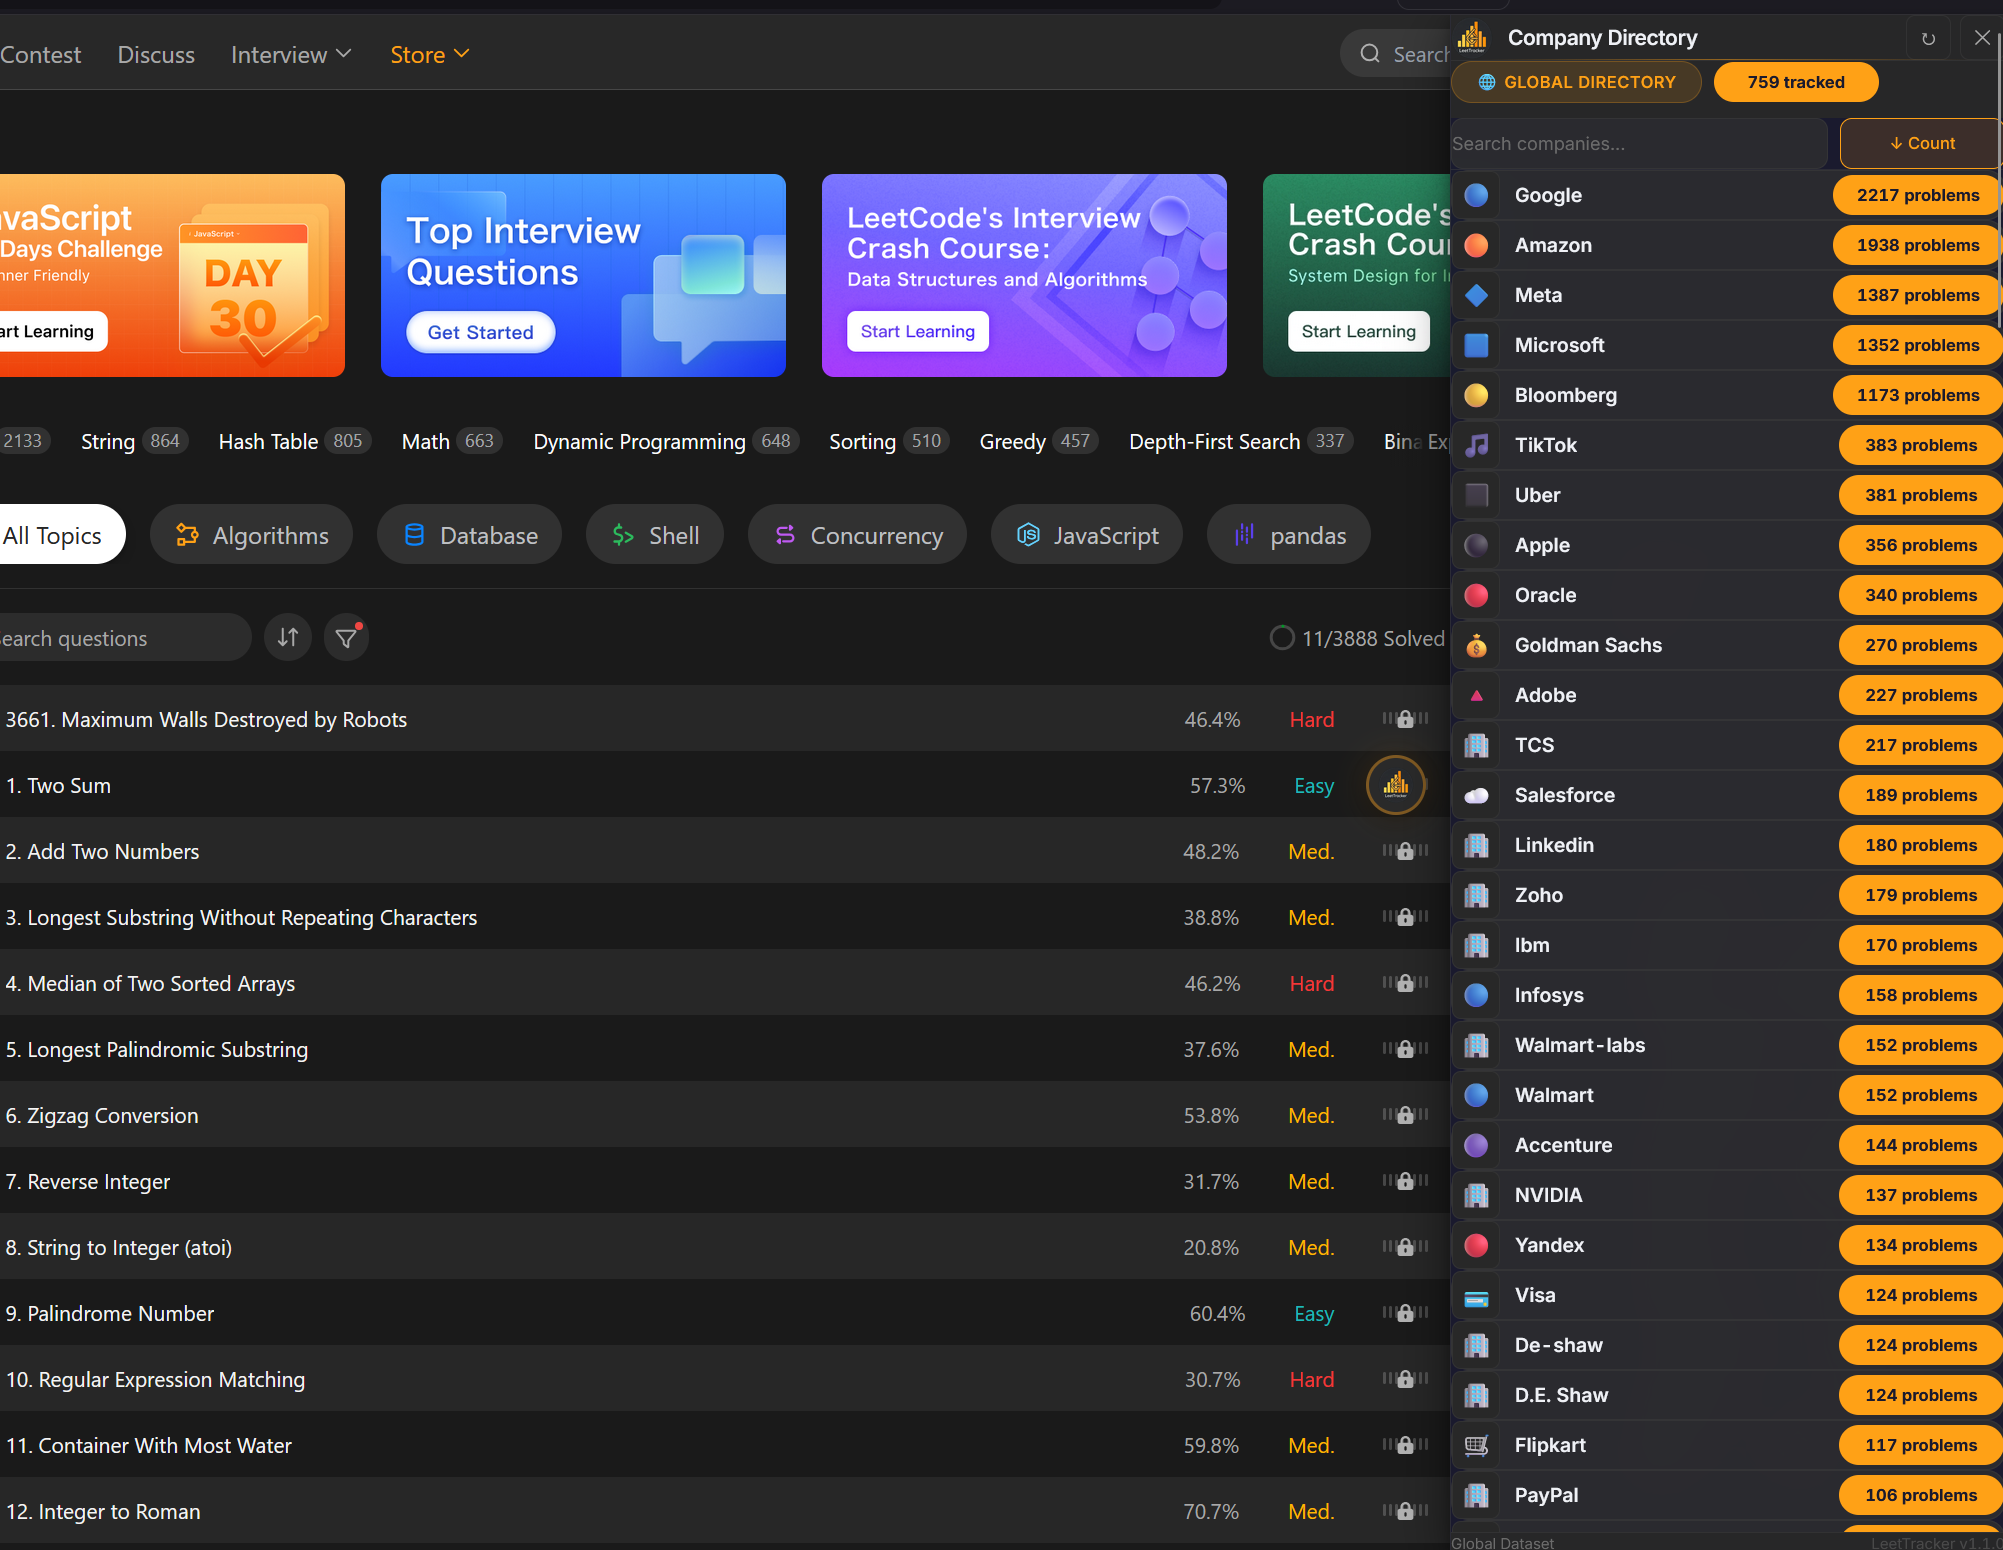Switch to GLOBAL DIRECTORY view
This screenshot has width=2003, height=1550.
(1577, 82)
